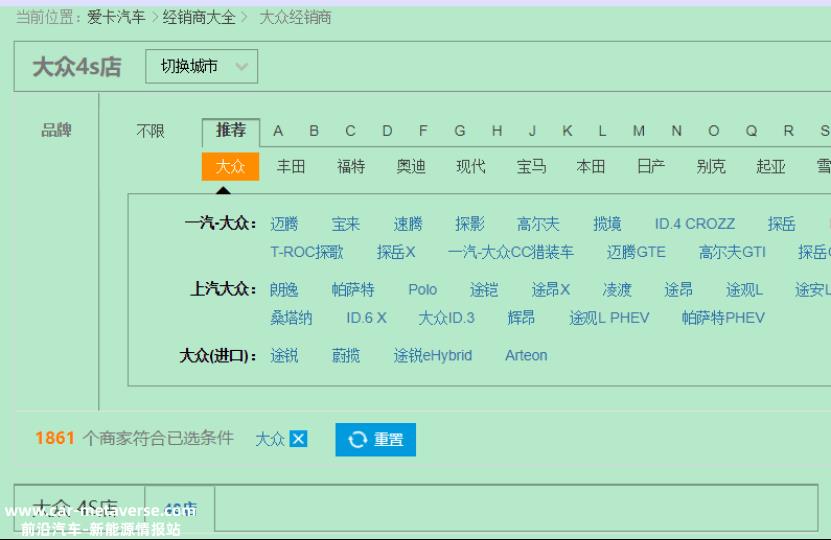Choose the 现代 brand
The image size is (831, 540).
(471, 166)
